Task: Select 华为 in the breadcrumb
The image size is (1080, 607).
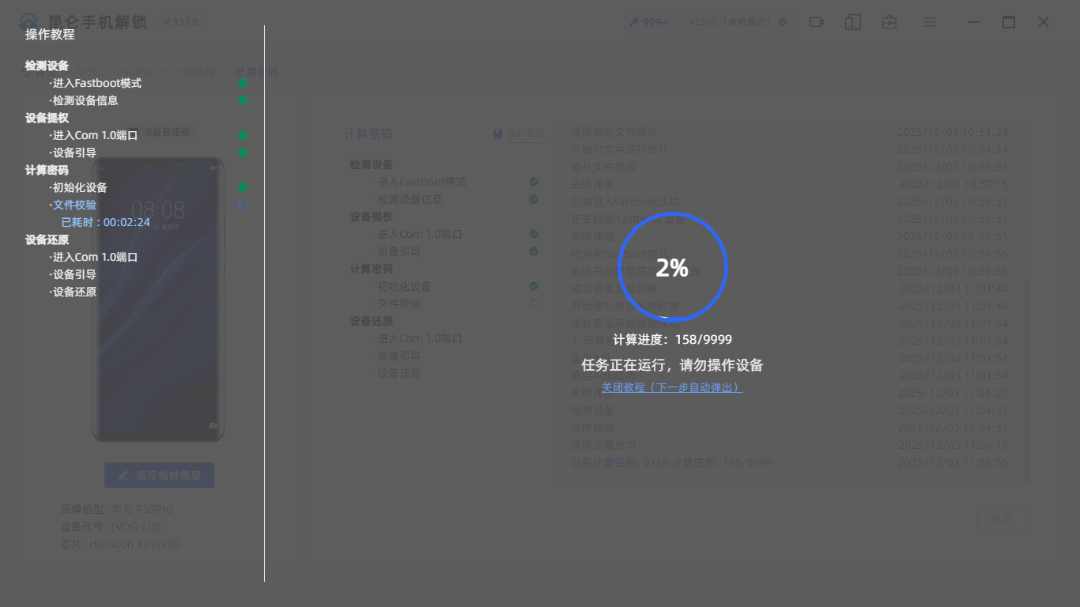Action: point(87,72)
